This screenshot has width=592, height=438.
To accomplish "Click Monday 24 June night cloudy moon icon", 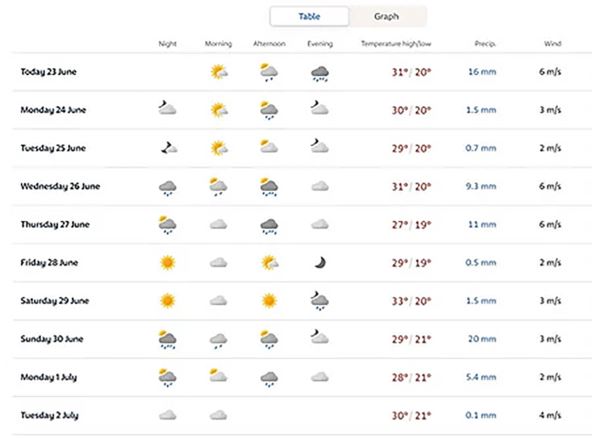I will (167, 108).
